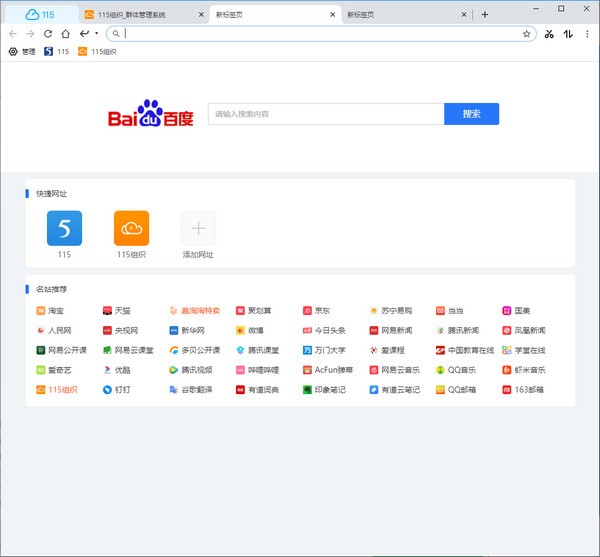600x557 pixels.
Task: Open the 115组织 bookmark bar item
Action: pos(97,52)
